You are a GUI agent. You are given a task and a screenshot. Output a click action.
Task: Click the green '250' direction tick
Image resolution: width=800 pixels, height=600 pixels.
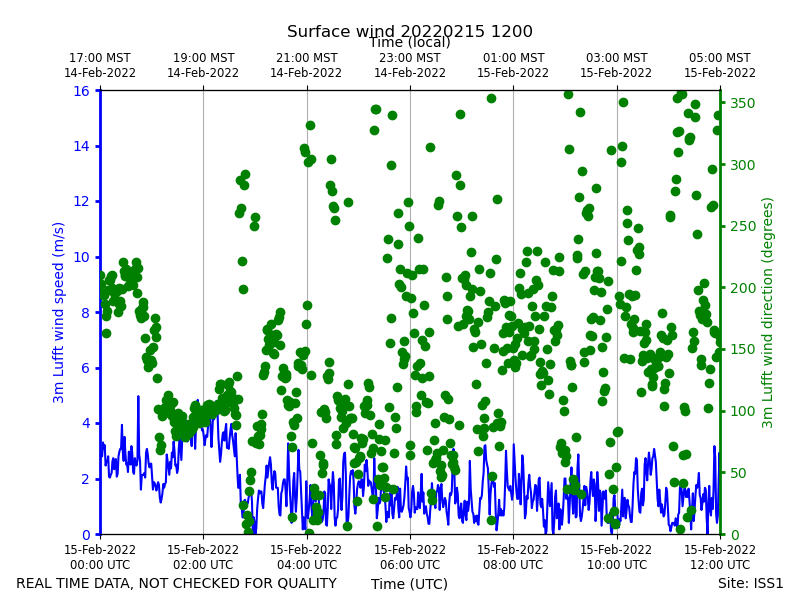pos(743,227)
